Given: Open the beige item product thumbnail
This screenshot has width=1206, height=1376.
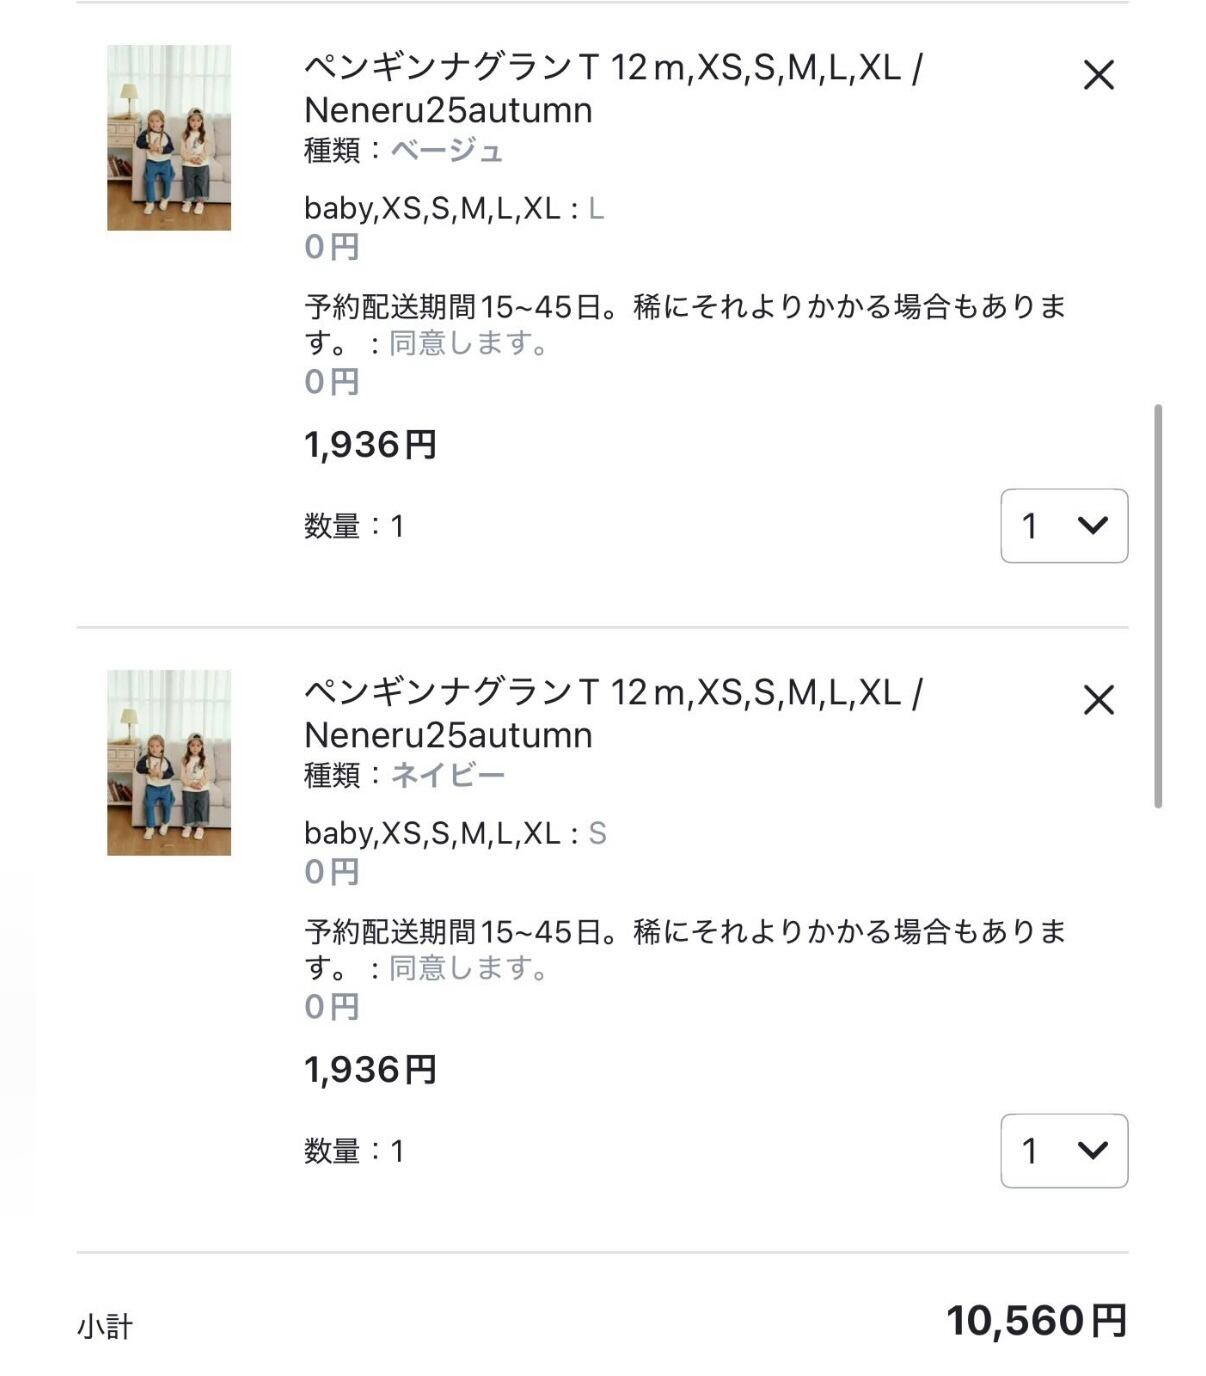Looking at the screenshot, I should [169, 138].
